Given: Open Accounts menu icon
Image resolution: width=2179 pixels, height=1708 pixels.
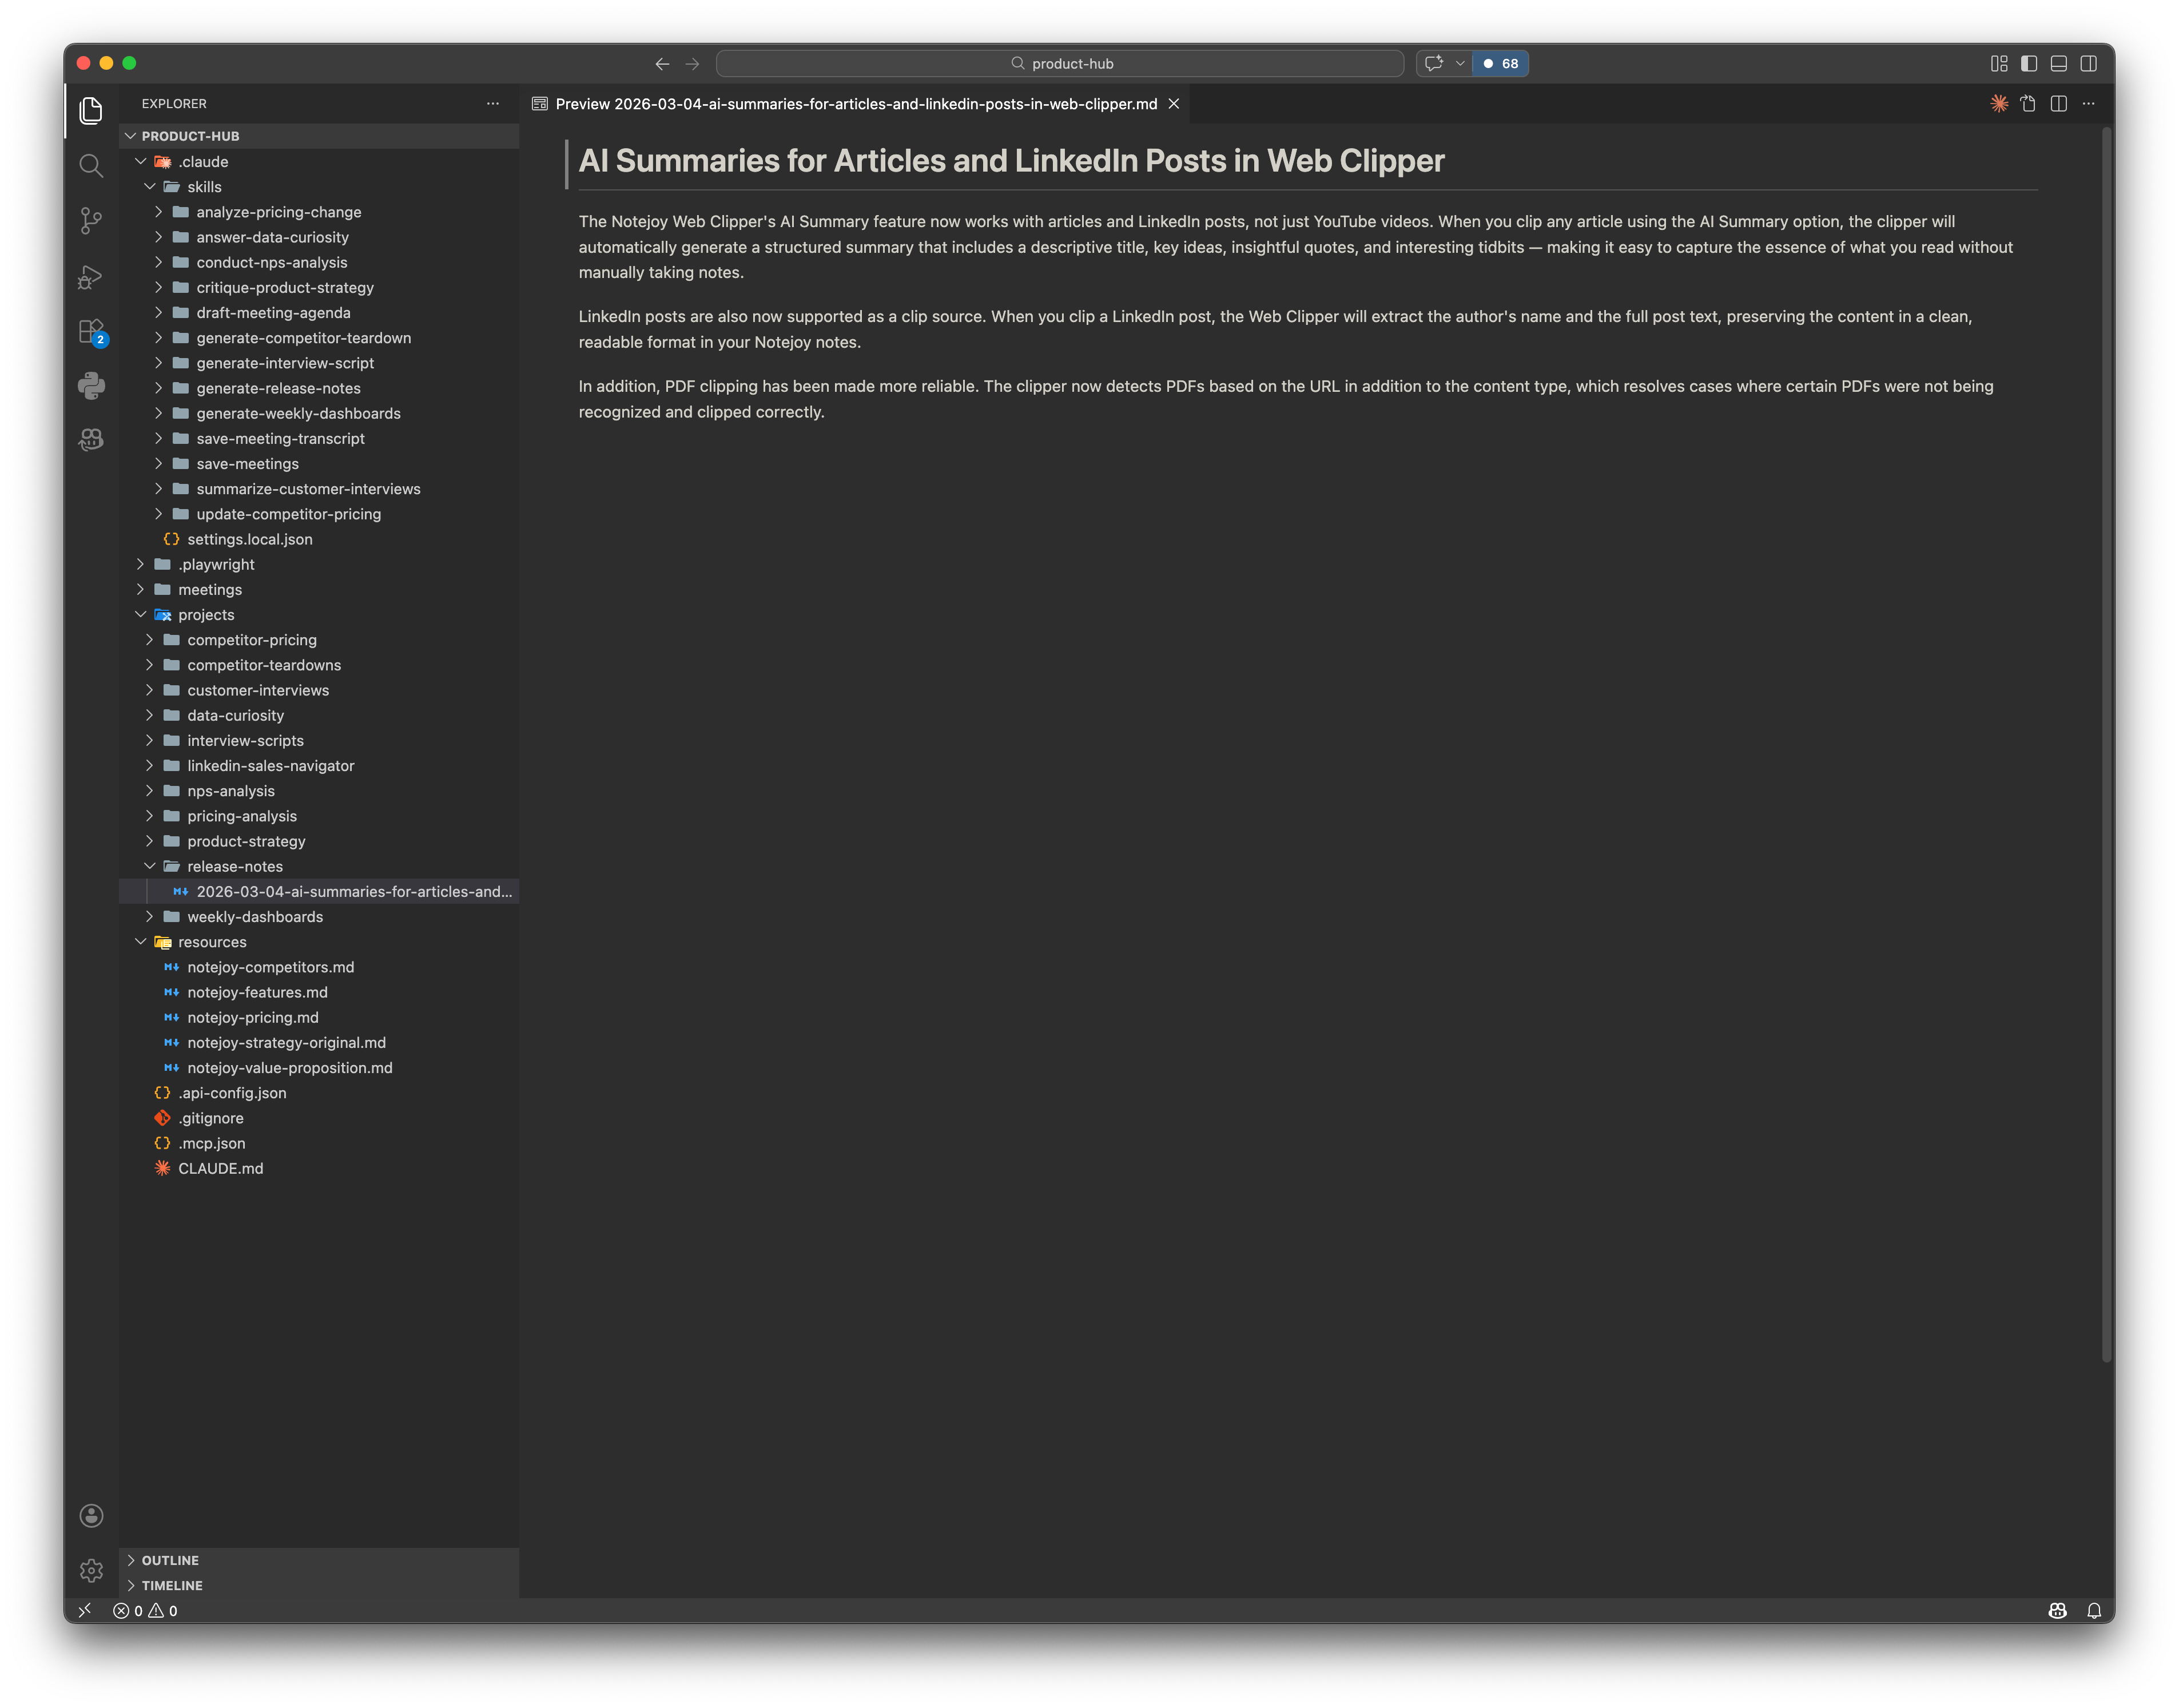Looking at the screenshot, I should point(91,1516).
